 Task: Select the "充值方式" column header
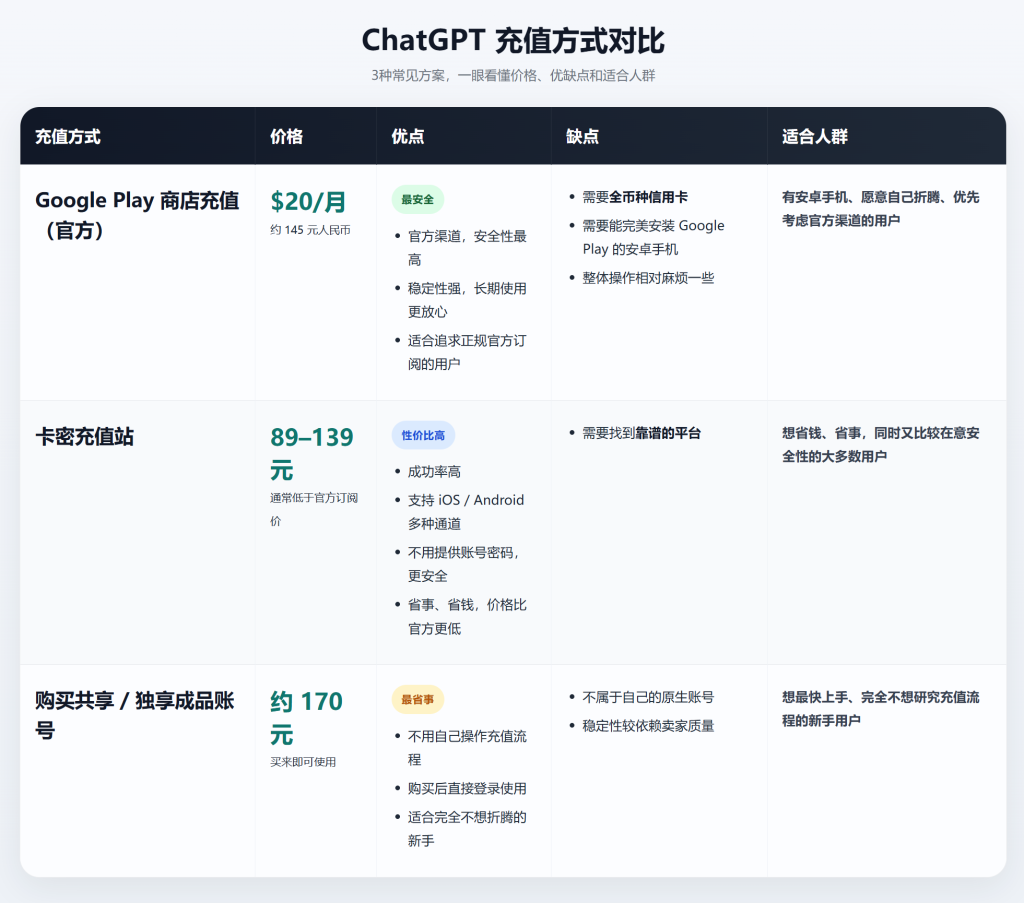68,137
